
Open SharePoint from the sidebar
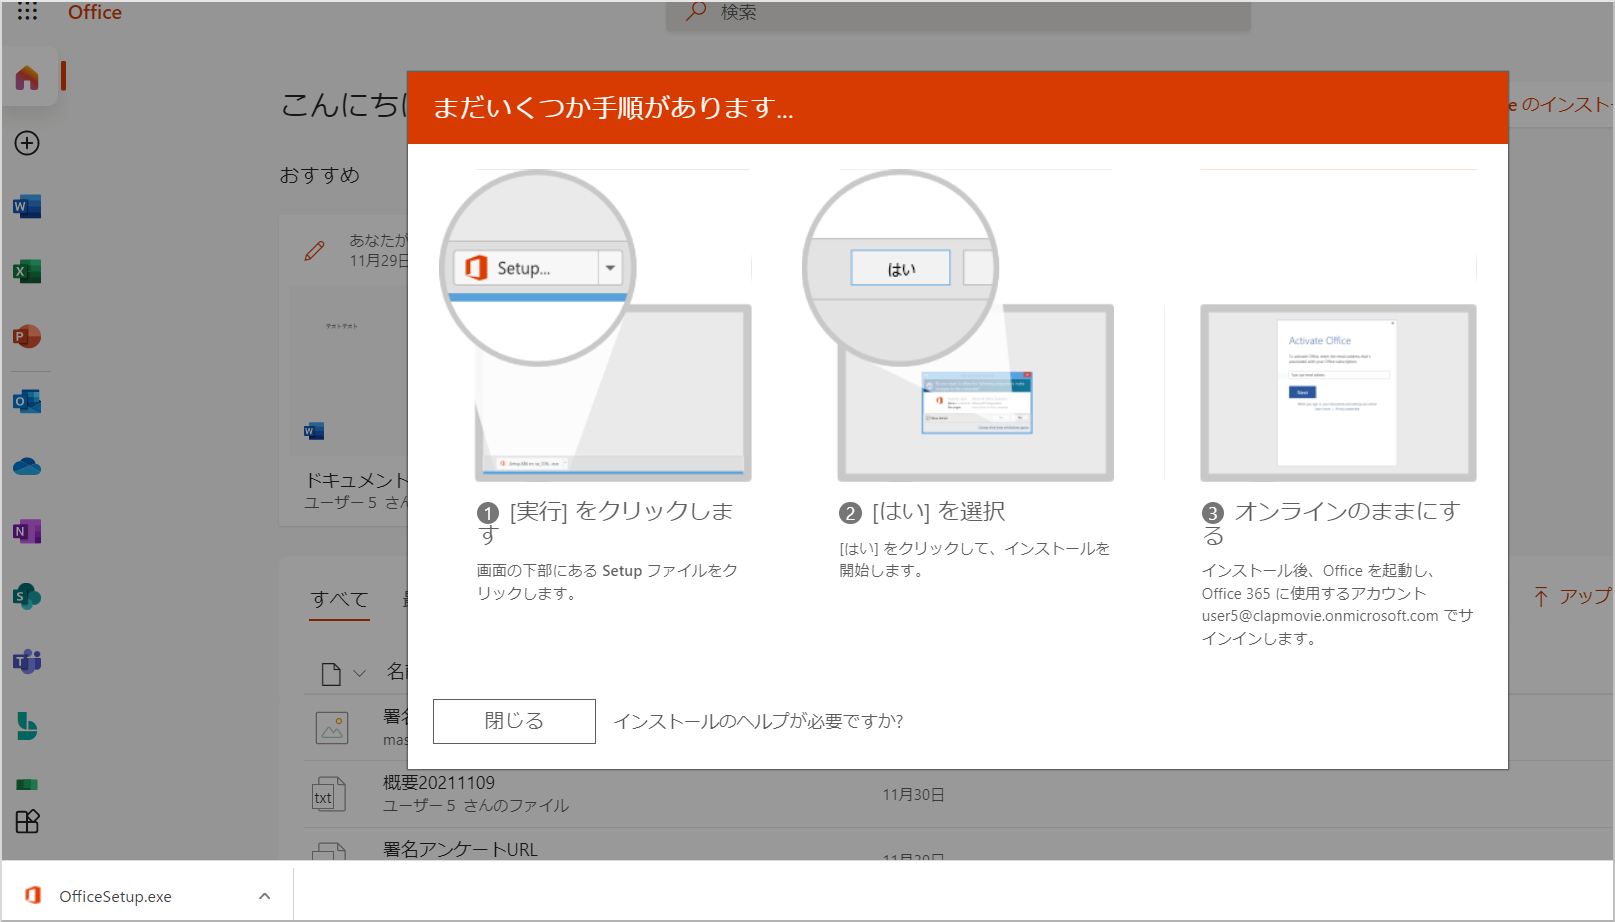click(x=27, y=596)
